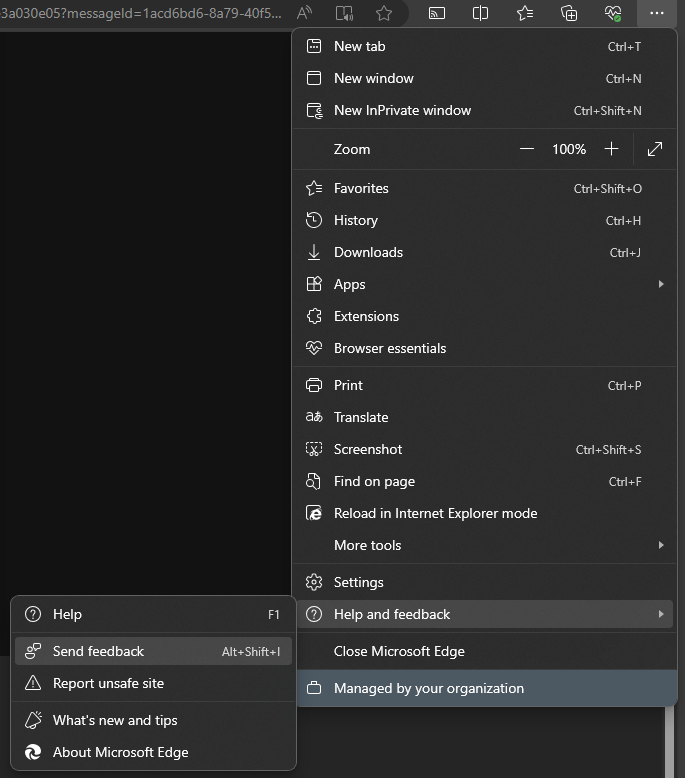The height and width of the screenshot is (778, 685).
Task: Select Find on page
Action: tap(484, 481)
